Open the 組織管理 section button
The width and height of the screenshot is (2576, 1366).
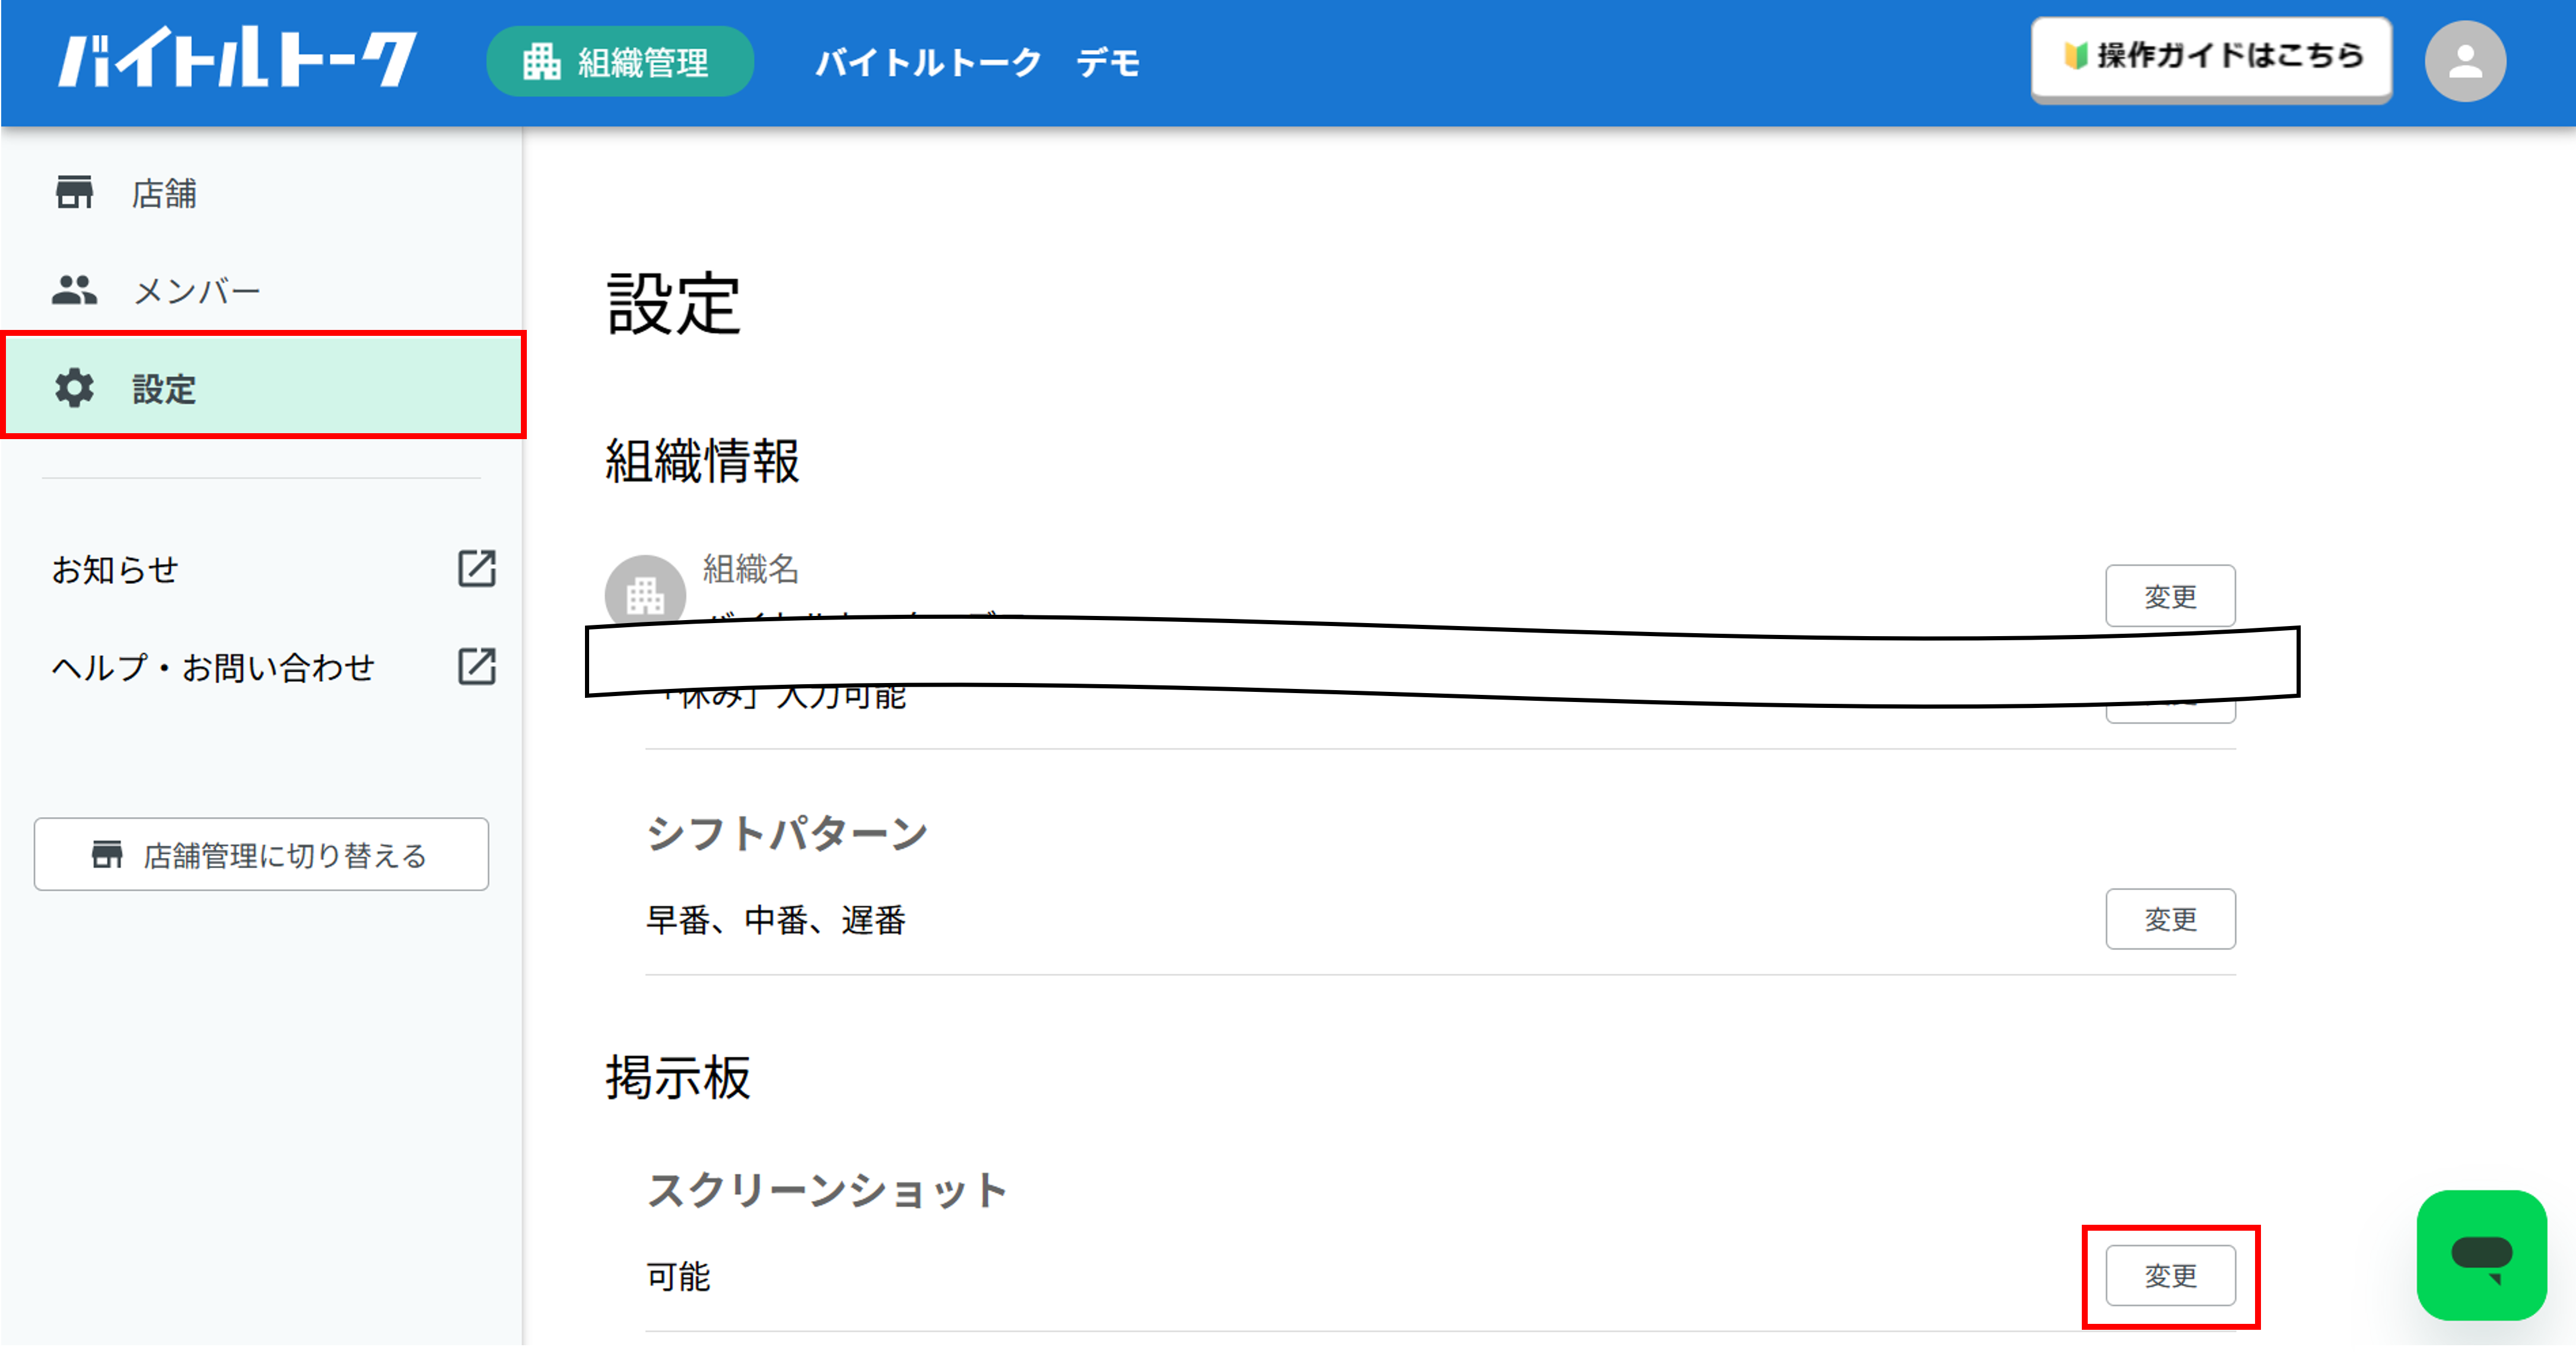point(620,62)
